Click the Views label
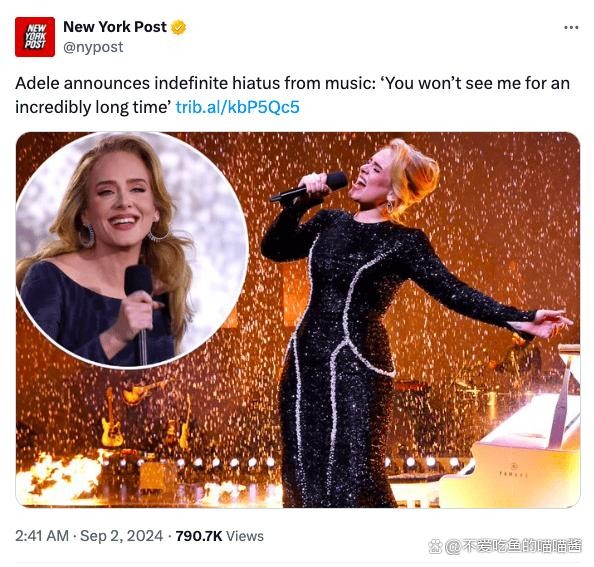Screen dimensions: 594x567 [x=245, y=536]
